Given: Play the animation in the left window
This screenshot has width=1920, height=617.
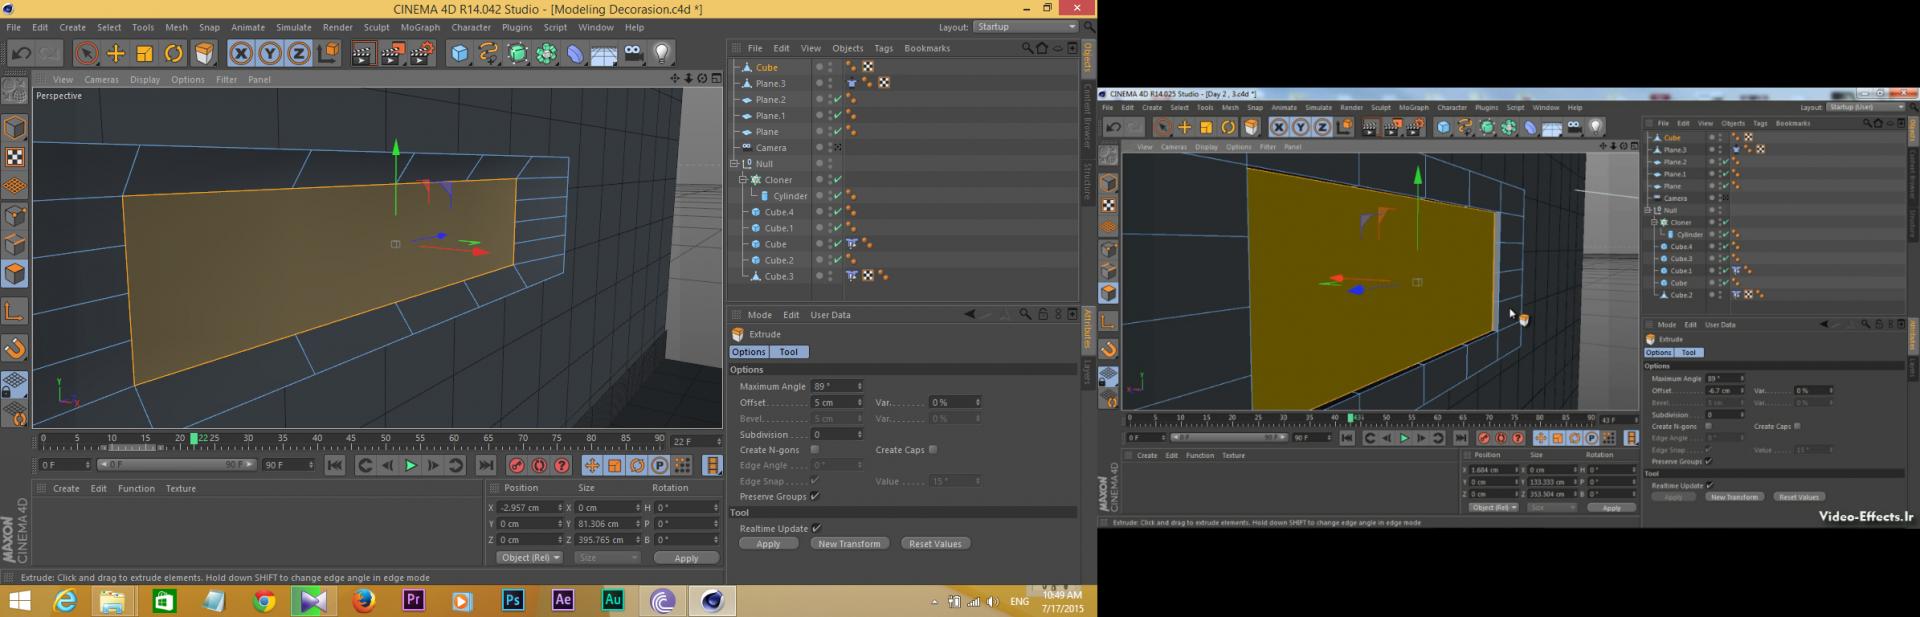Looking at the screenshot, I should click(x=410, y=465).
